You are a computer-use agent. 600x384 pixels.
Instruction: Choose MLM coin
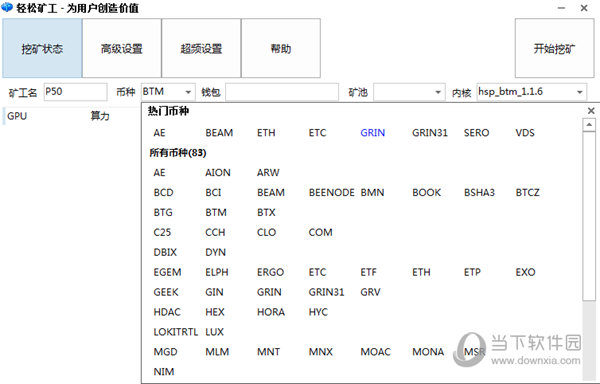[217, 351]
